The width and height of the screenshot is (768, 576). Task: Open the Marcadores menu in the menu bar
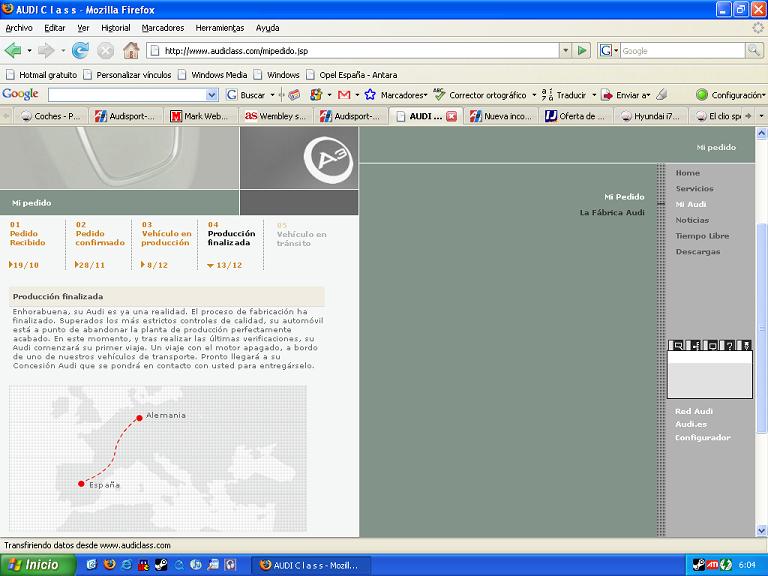pos(163,28)
